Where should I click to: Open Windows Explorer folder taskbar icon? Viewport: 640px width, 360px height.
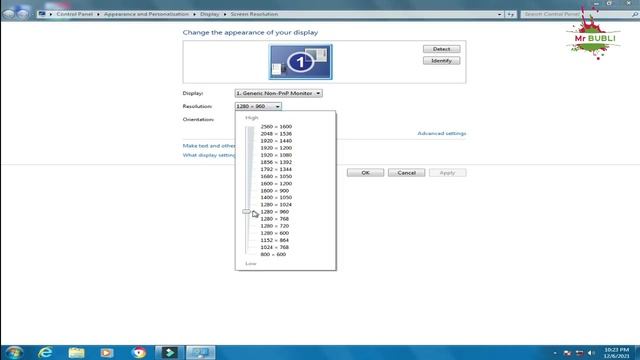point(76,352)
